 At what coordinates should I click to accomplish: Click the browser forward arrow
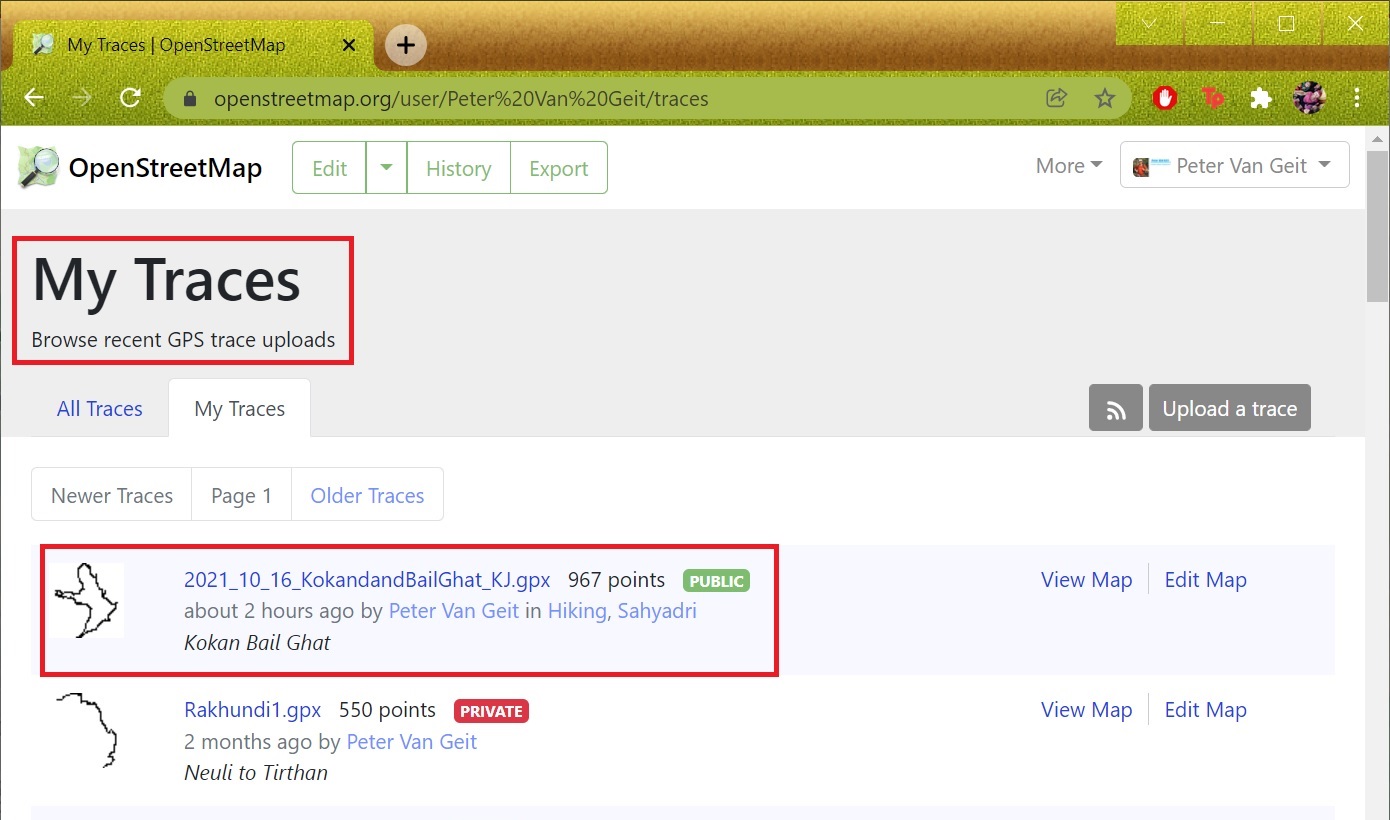pos(82,98)
